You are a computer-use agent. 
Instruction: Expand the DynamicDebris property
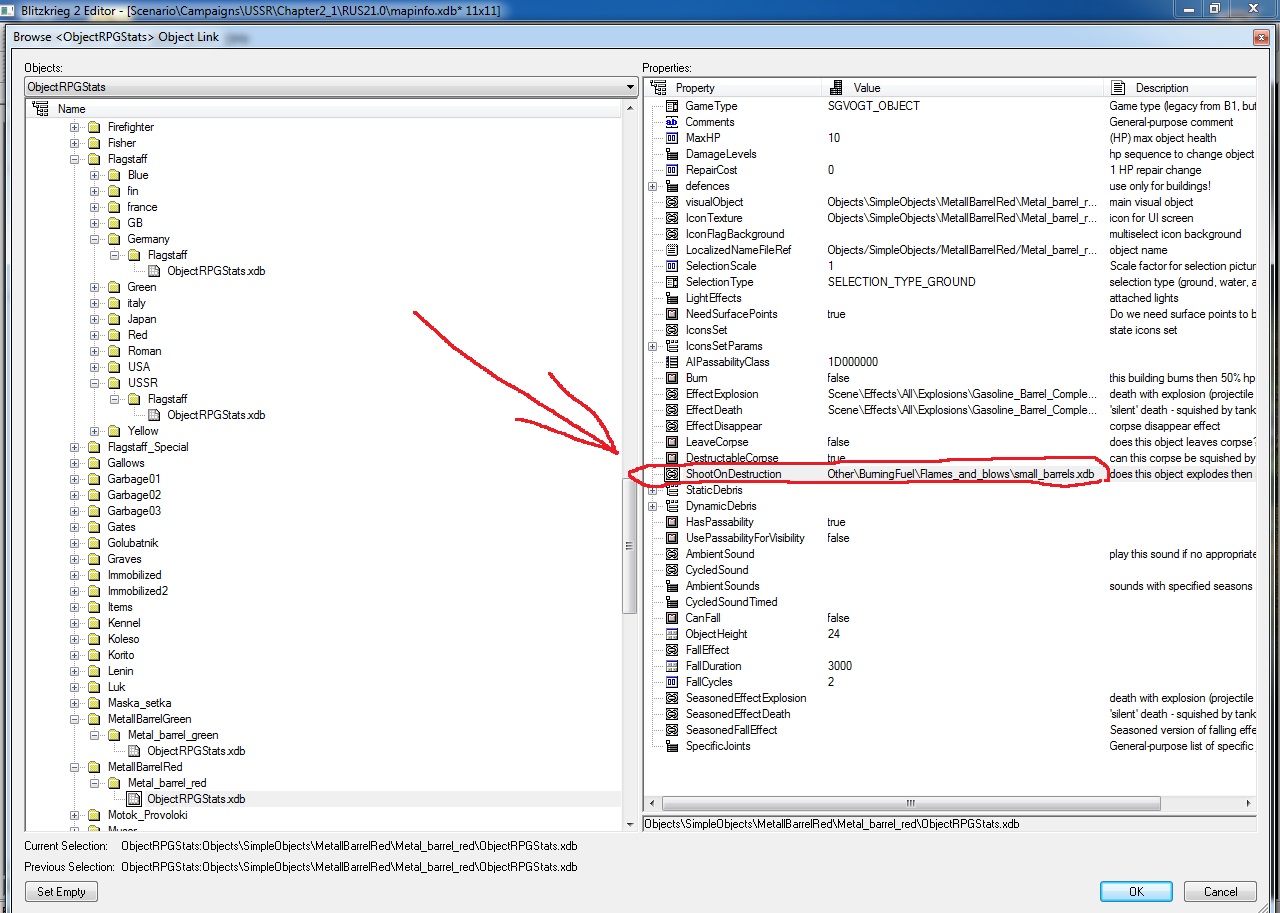[x=652, y=506]
